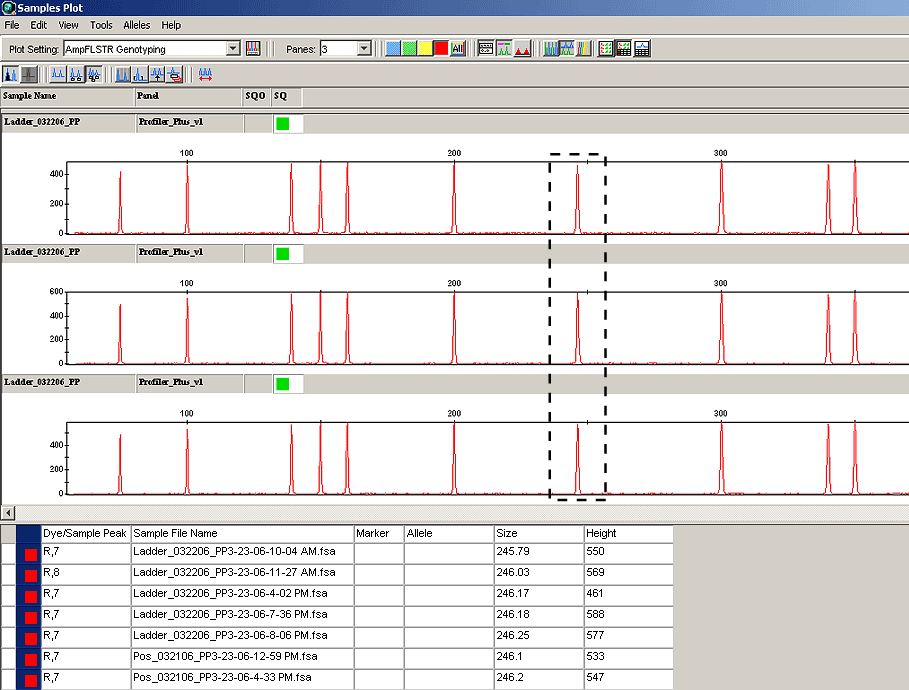909x690 pixels.
Task: Open the View menu
Action: tap(68, 25)
